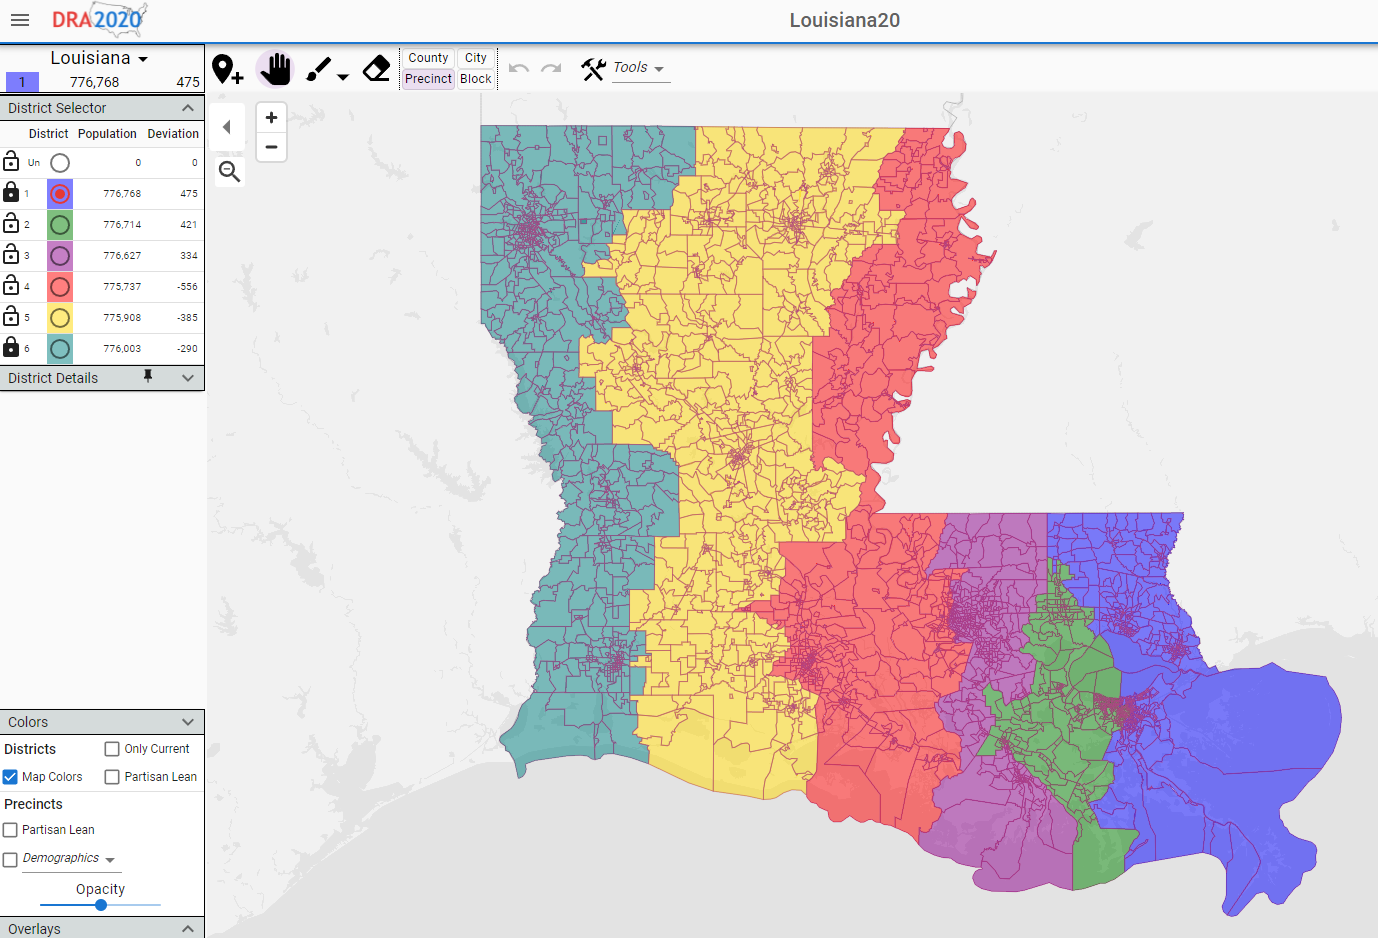Select district 6 teal swatch
1378x938 pixels.
[60, 349]
